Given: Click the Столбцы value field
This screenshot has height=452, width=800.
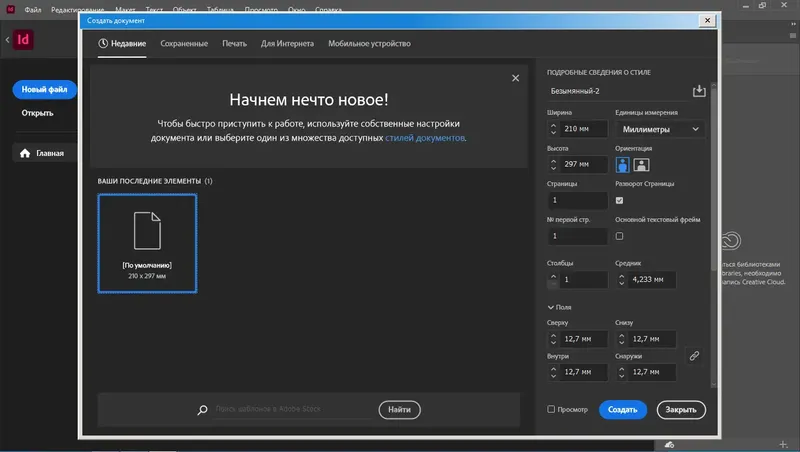Looking at the screenshot, I should click(584, 280).
